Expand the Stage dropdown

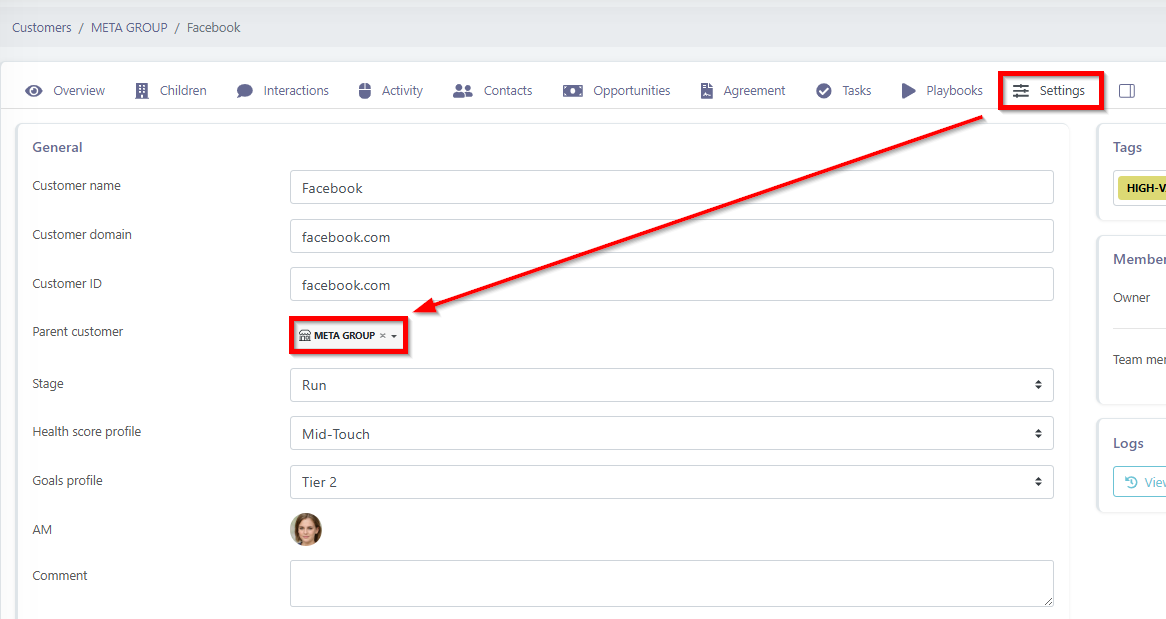671,385
